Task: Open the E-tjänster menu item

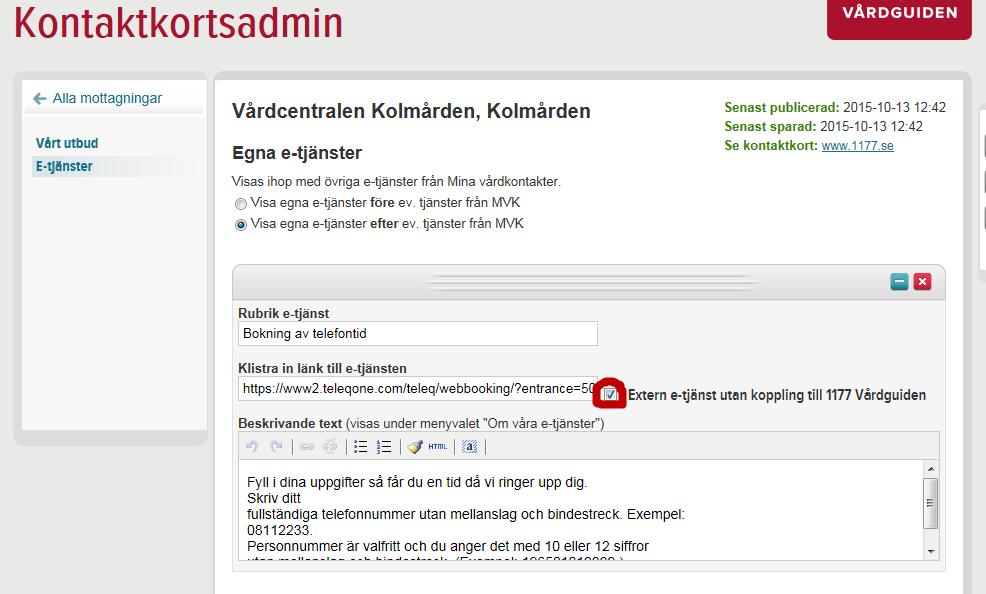Action: 64,167
